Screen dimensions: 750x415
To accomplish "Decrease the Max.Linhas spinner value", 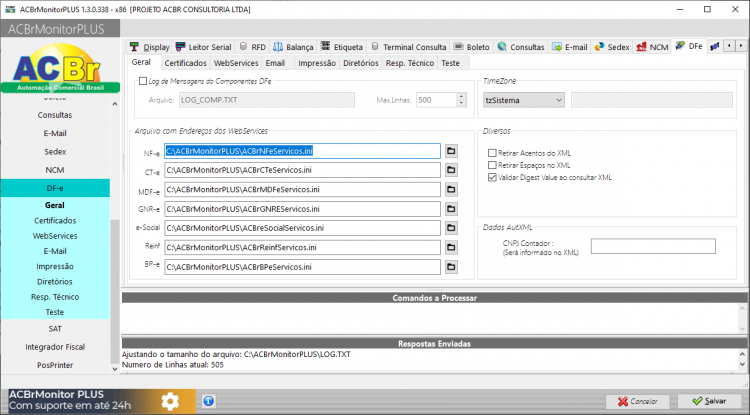I will point(461,103).
